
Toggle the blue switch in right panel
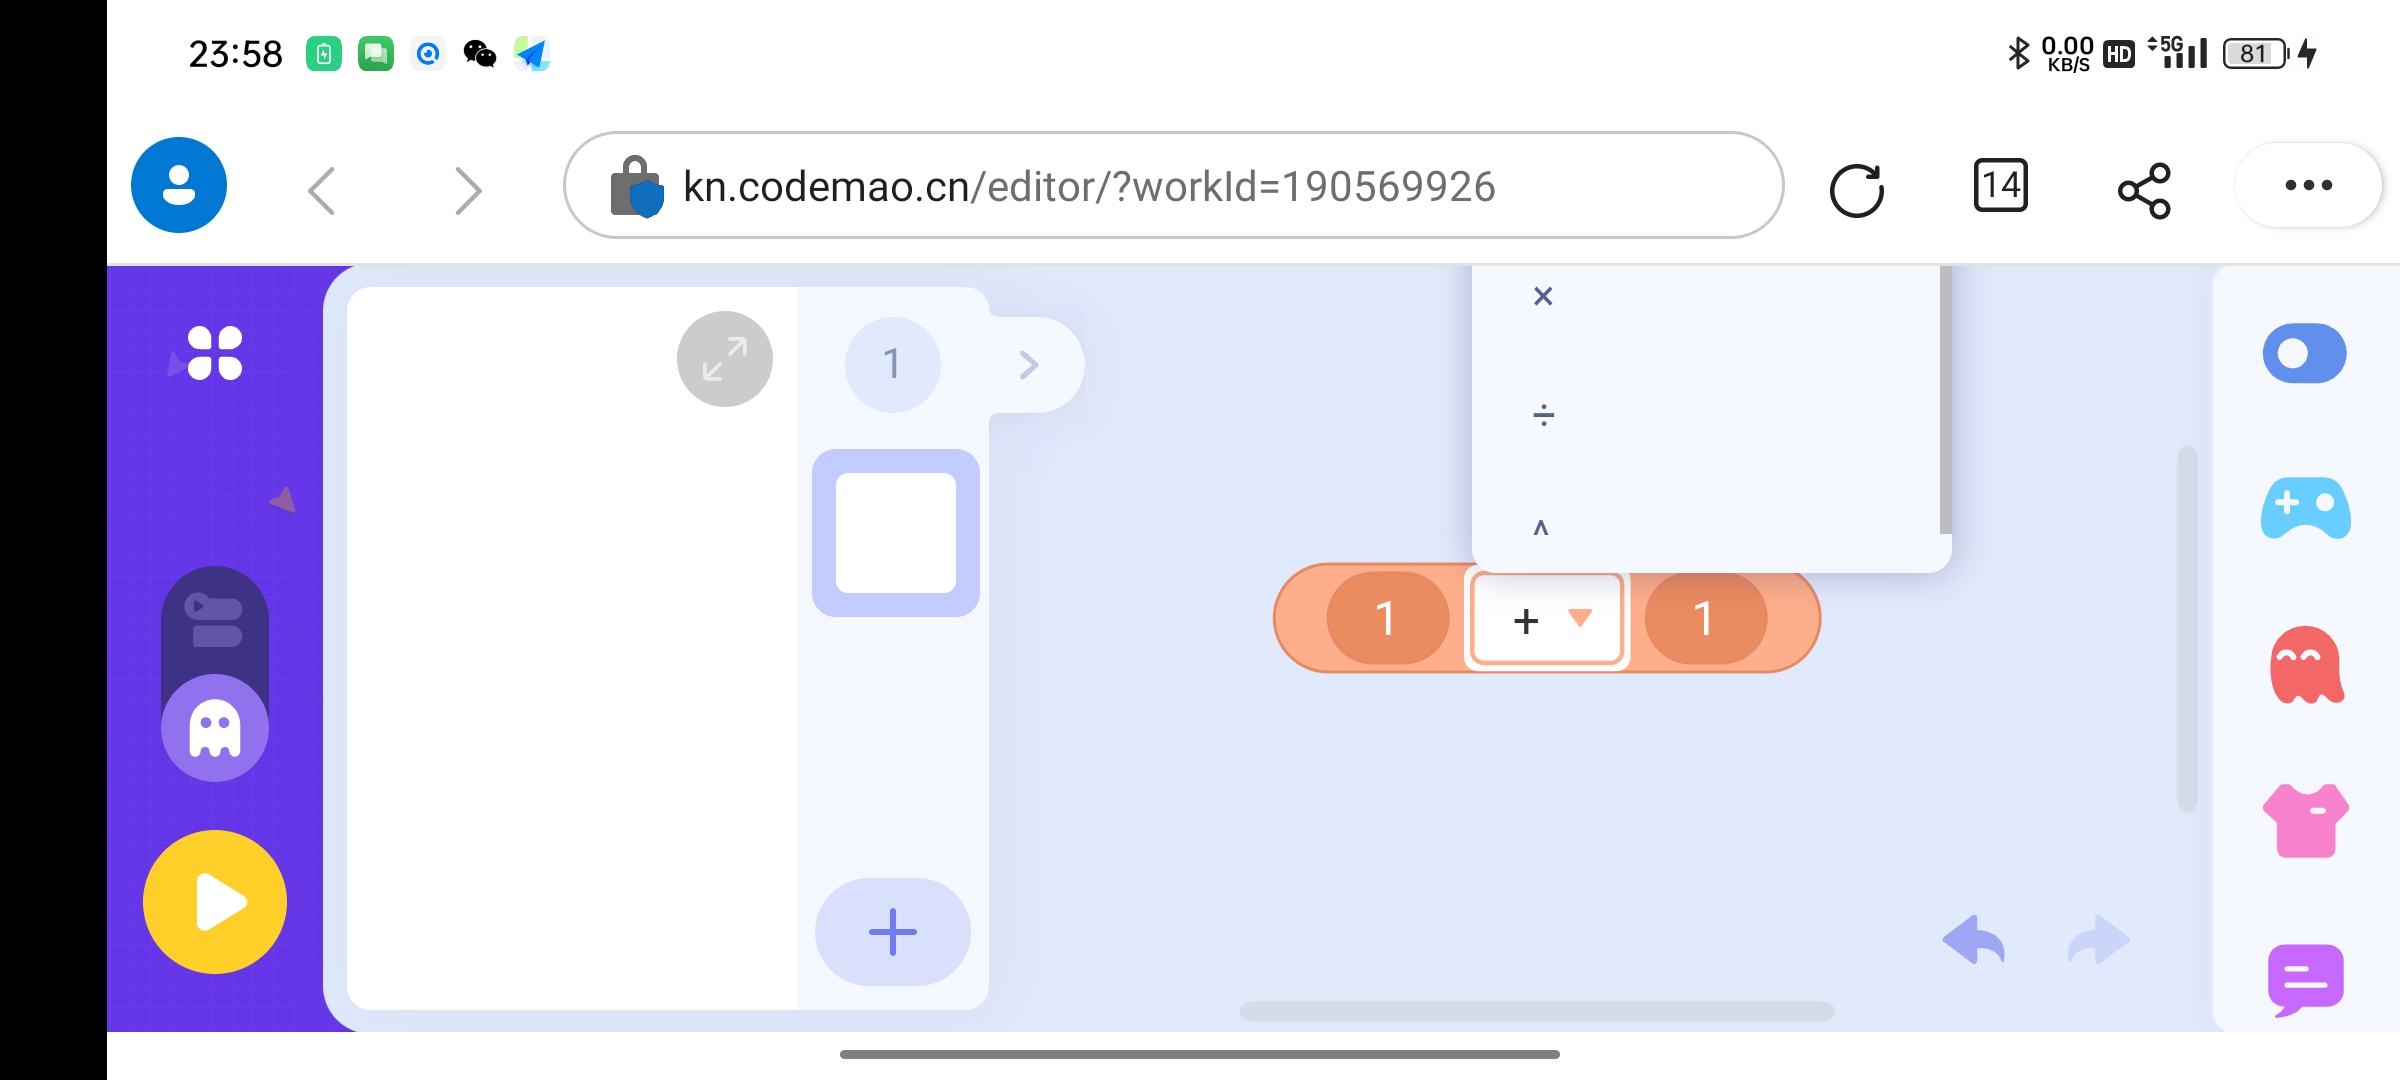tap(2305, 353)
